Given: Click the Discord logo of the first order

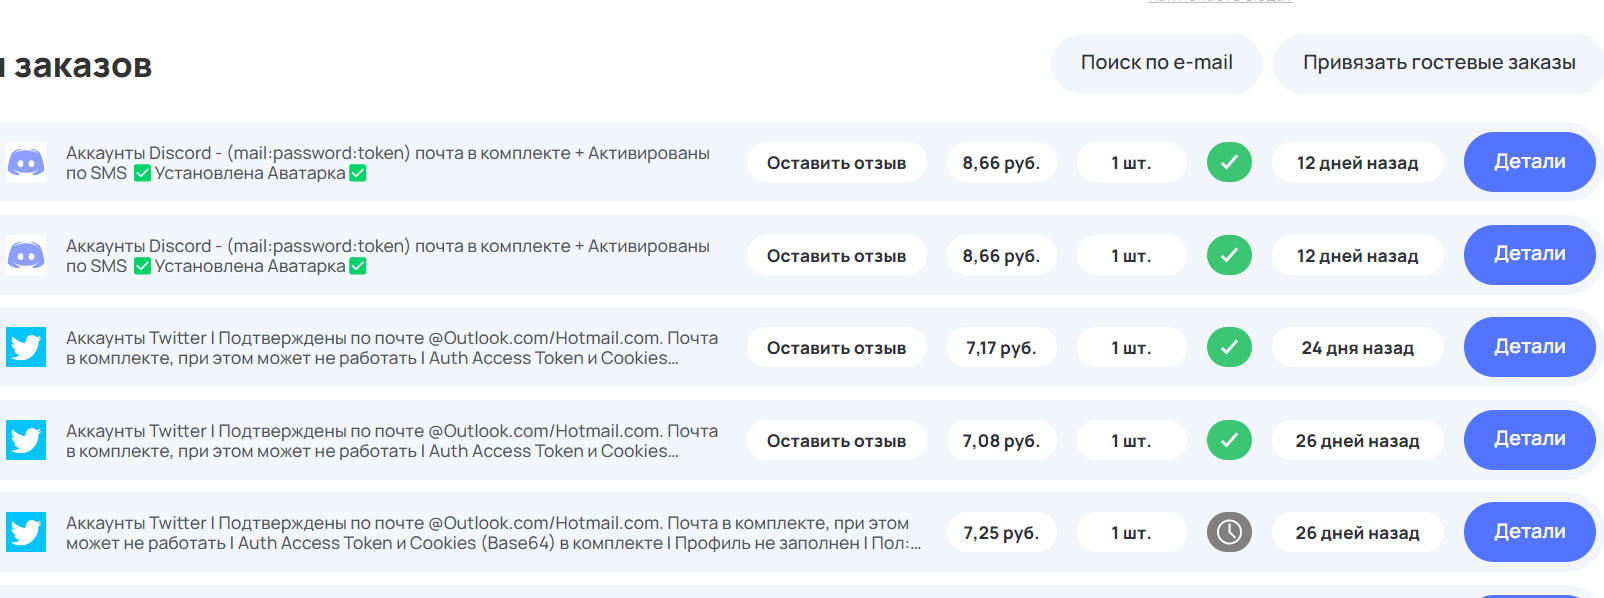Looking at the screenshot, I should pos(26,162).
